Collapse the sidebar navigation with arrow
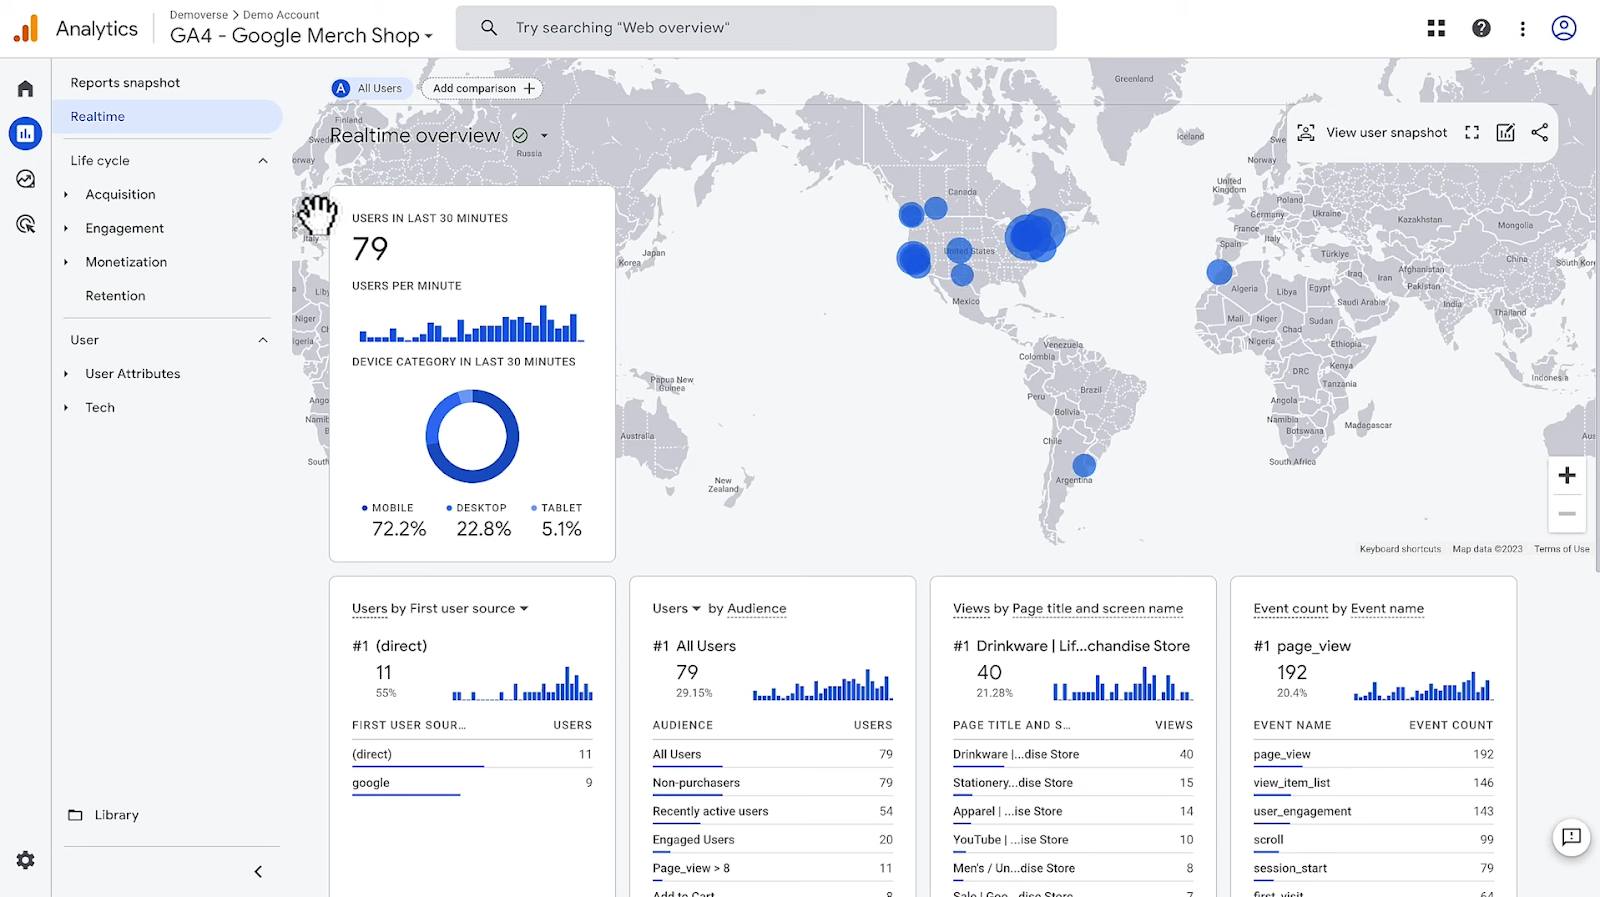Viewport: 1600px width, 897px height. [x=258, y=872]
